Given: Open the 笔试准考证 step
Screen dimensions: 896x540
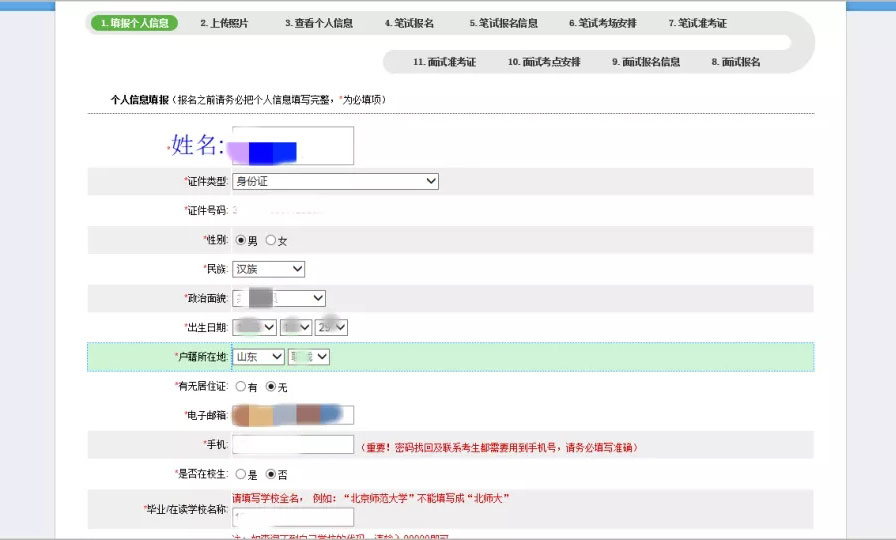Looking at the screenshot, I should pyautogui.click(x=697, y=23).
